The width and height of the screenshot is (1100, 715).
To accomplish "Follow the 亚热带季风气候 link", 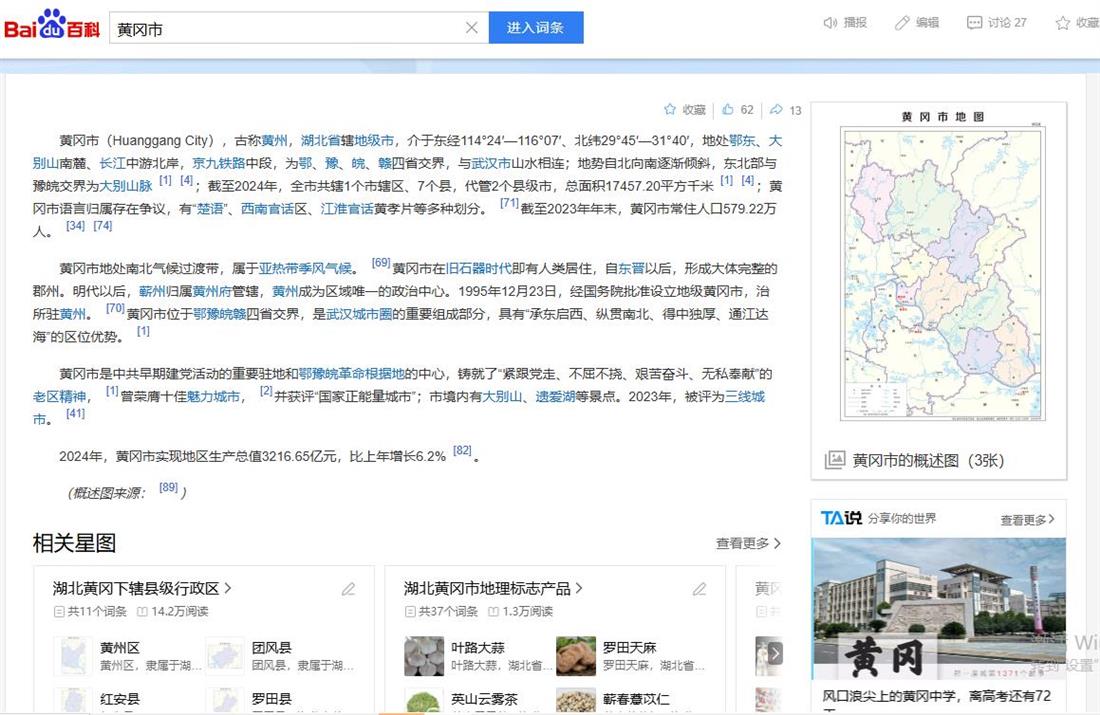I will 305,268.
